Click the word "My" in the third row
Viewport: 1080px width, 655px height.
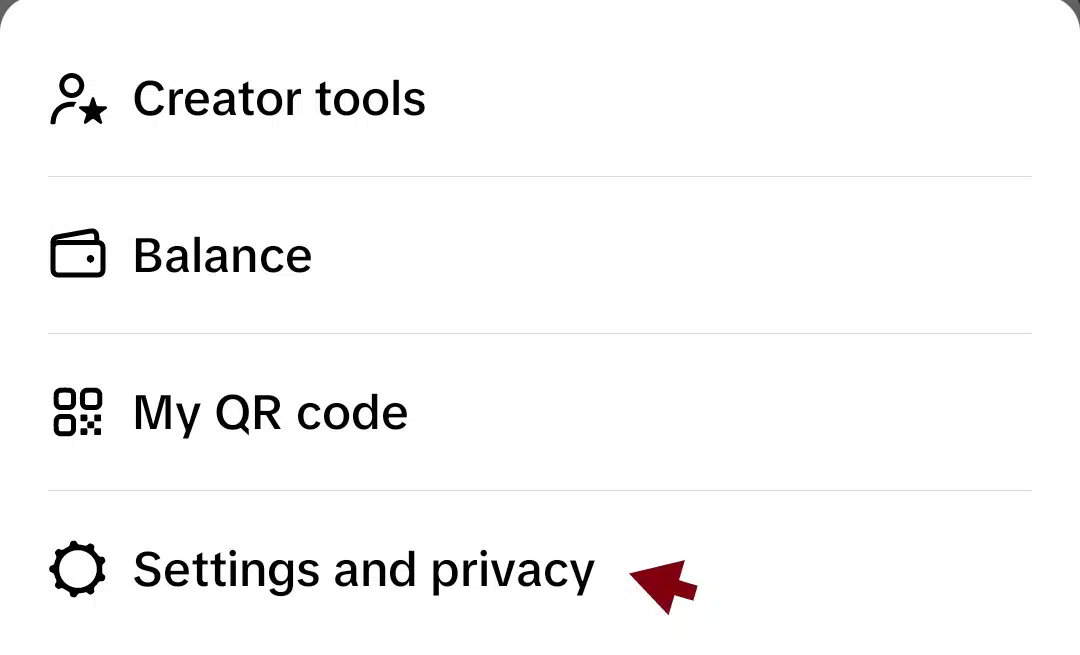pyautogui.click(x=167, y=415)
